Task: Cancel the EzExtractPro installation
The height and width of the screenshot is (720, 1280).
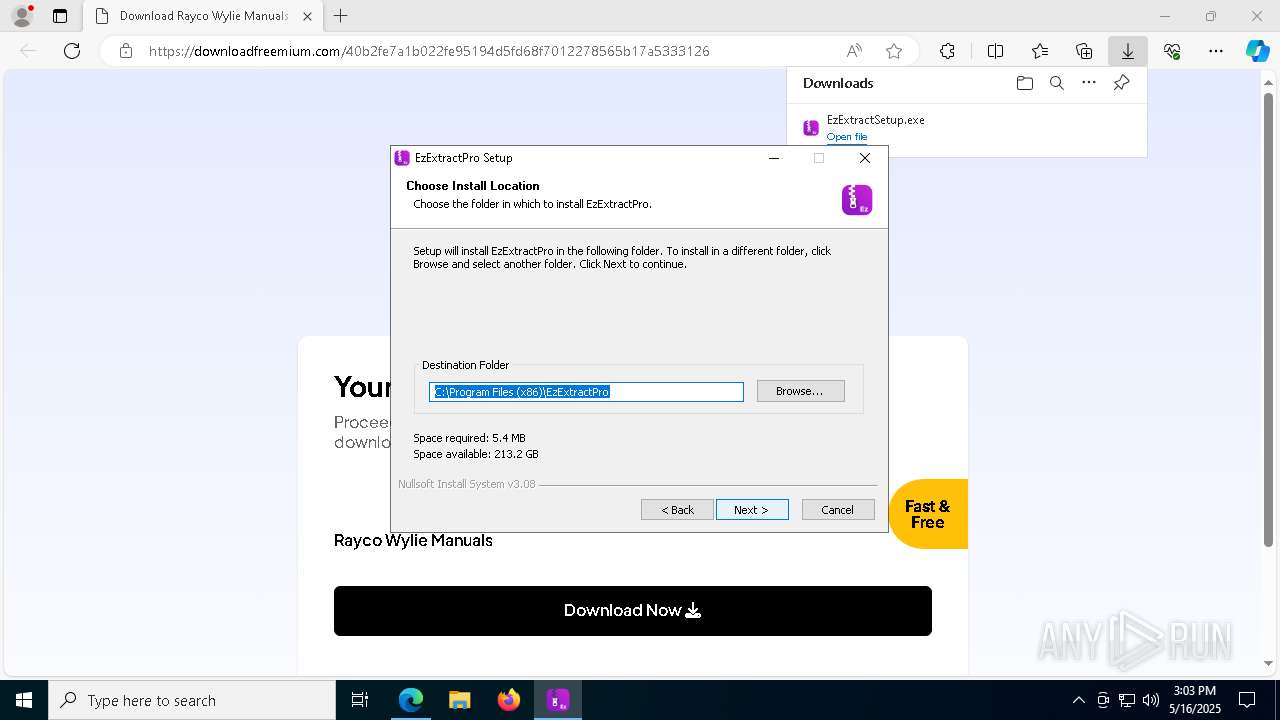Action: tap(838, 510)
